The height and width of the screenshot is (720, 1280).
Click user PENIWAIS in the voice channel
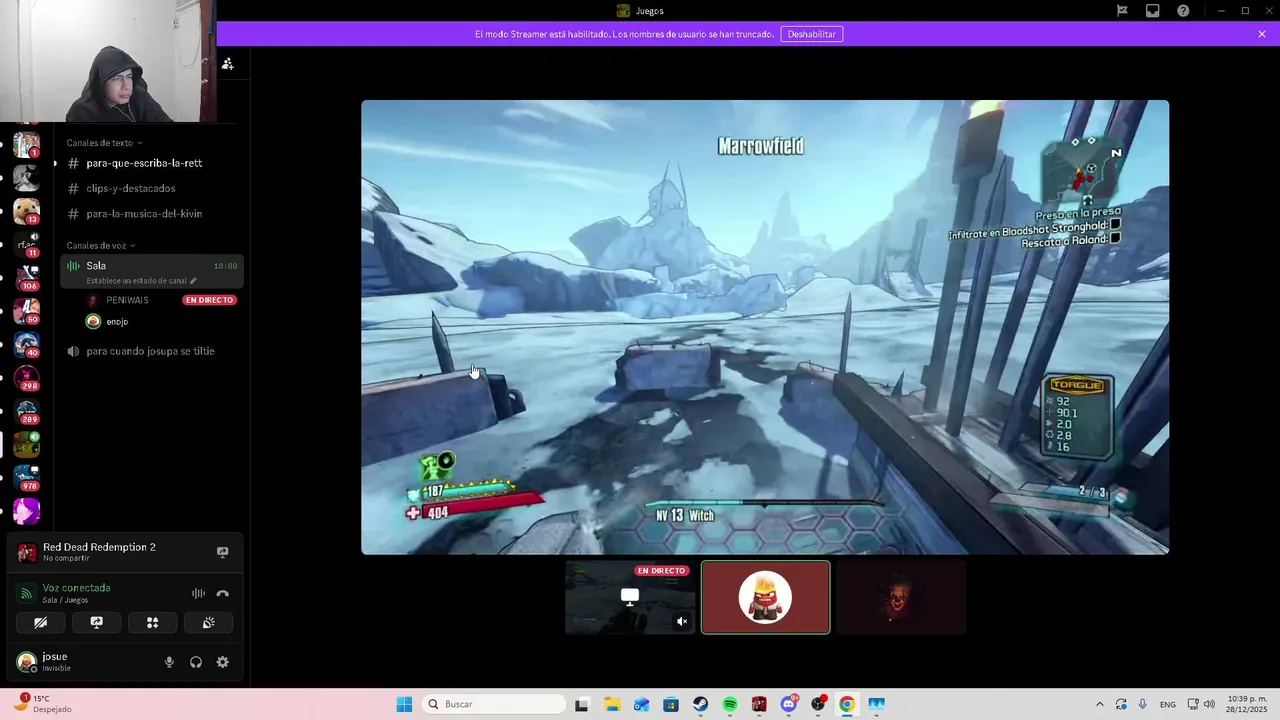coord(127,300)
